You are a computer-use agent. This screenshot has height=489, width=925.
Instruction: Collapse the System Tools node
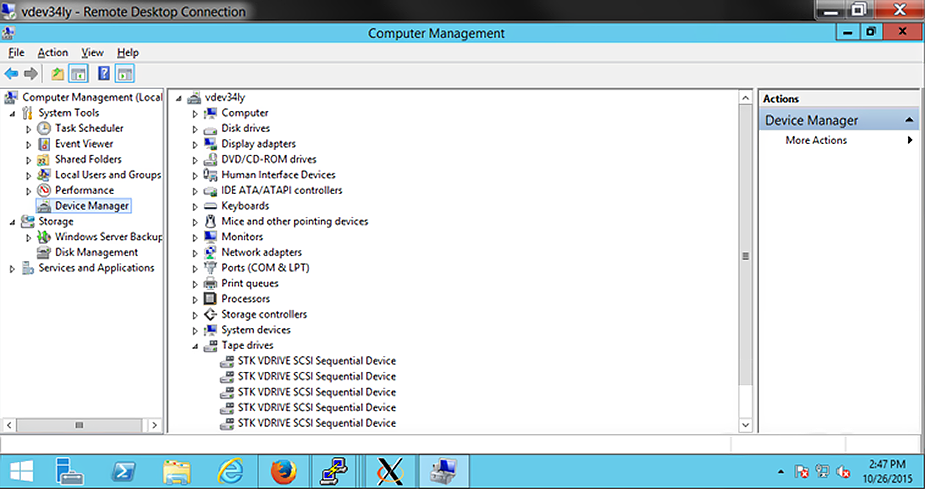(12, 114)
